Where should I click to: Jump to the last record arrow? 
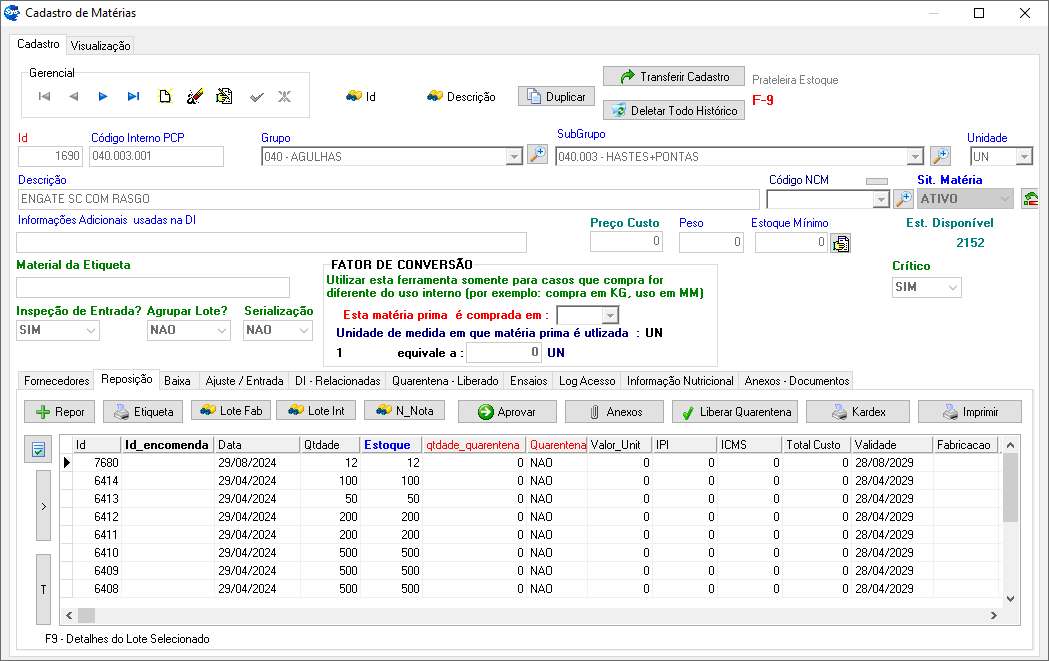point(133,96)
